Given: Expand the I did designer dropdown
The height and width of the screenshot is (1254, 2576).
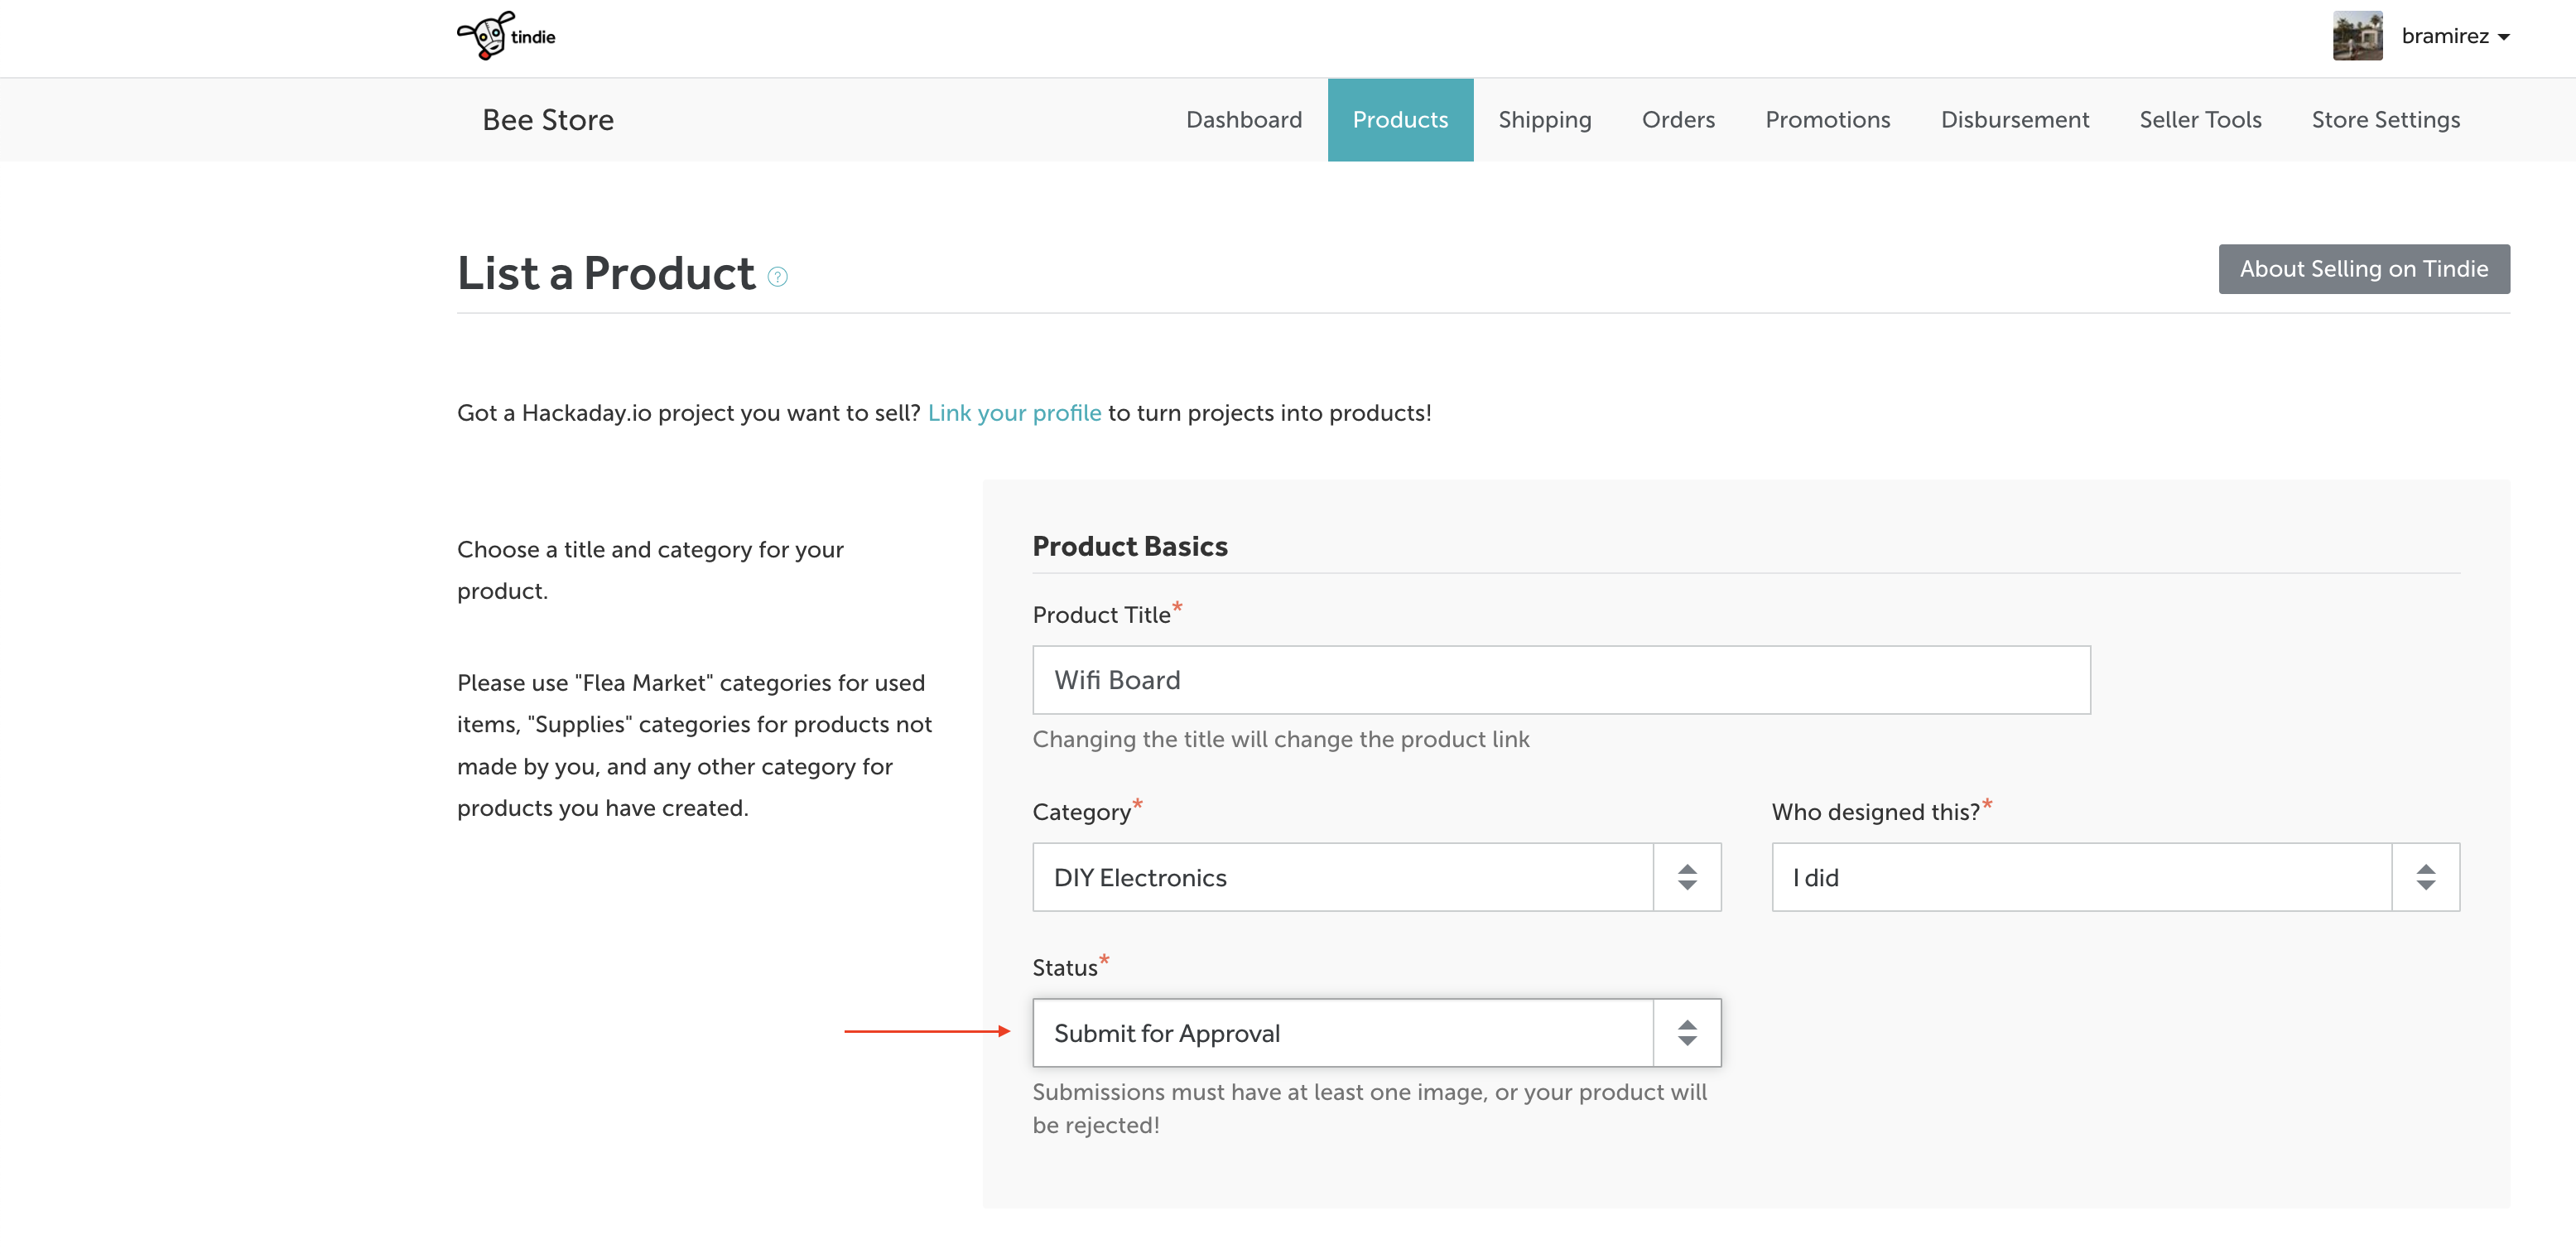Looking at the screenshot, I should point(2080,877).
